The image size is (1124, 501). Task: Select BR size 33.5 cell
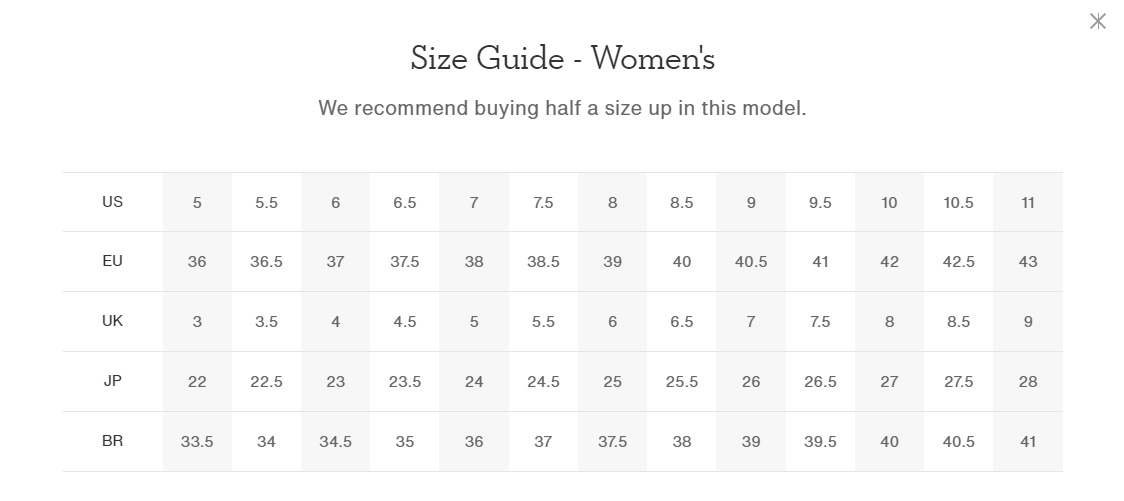197,442
